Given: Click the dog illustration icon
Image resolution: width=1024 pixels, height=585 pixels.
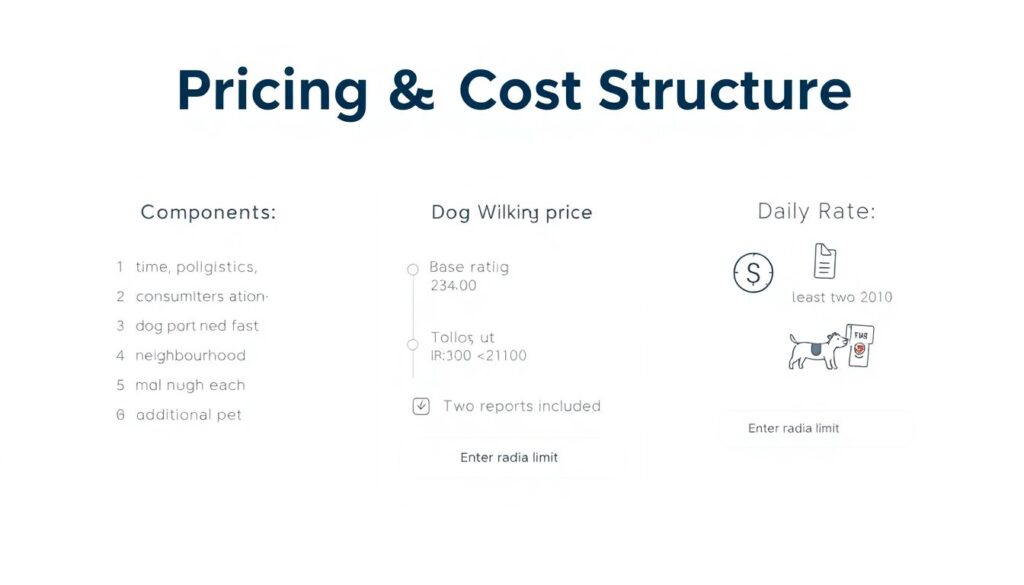Looking at the screenshot, I should pyautogui.click(x=815, y=350).
